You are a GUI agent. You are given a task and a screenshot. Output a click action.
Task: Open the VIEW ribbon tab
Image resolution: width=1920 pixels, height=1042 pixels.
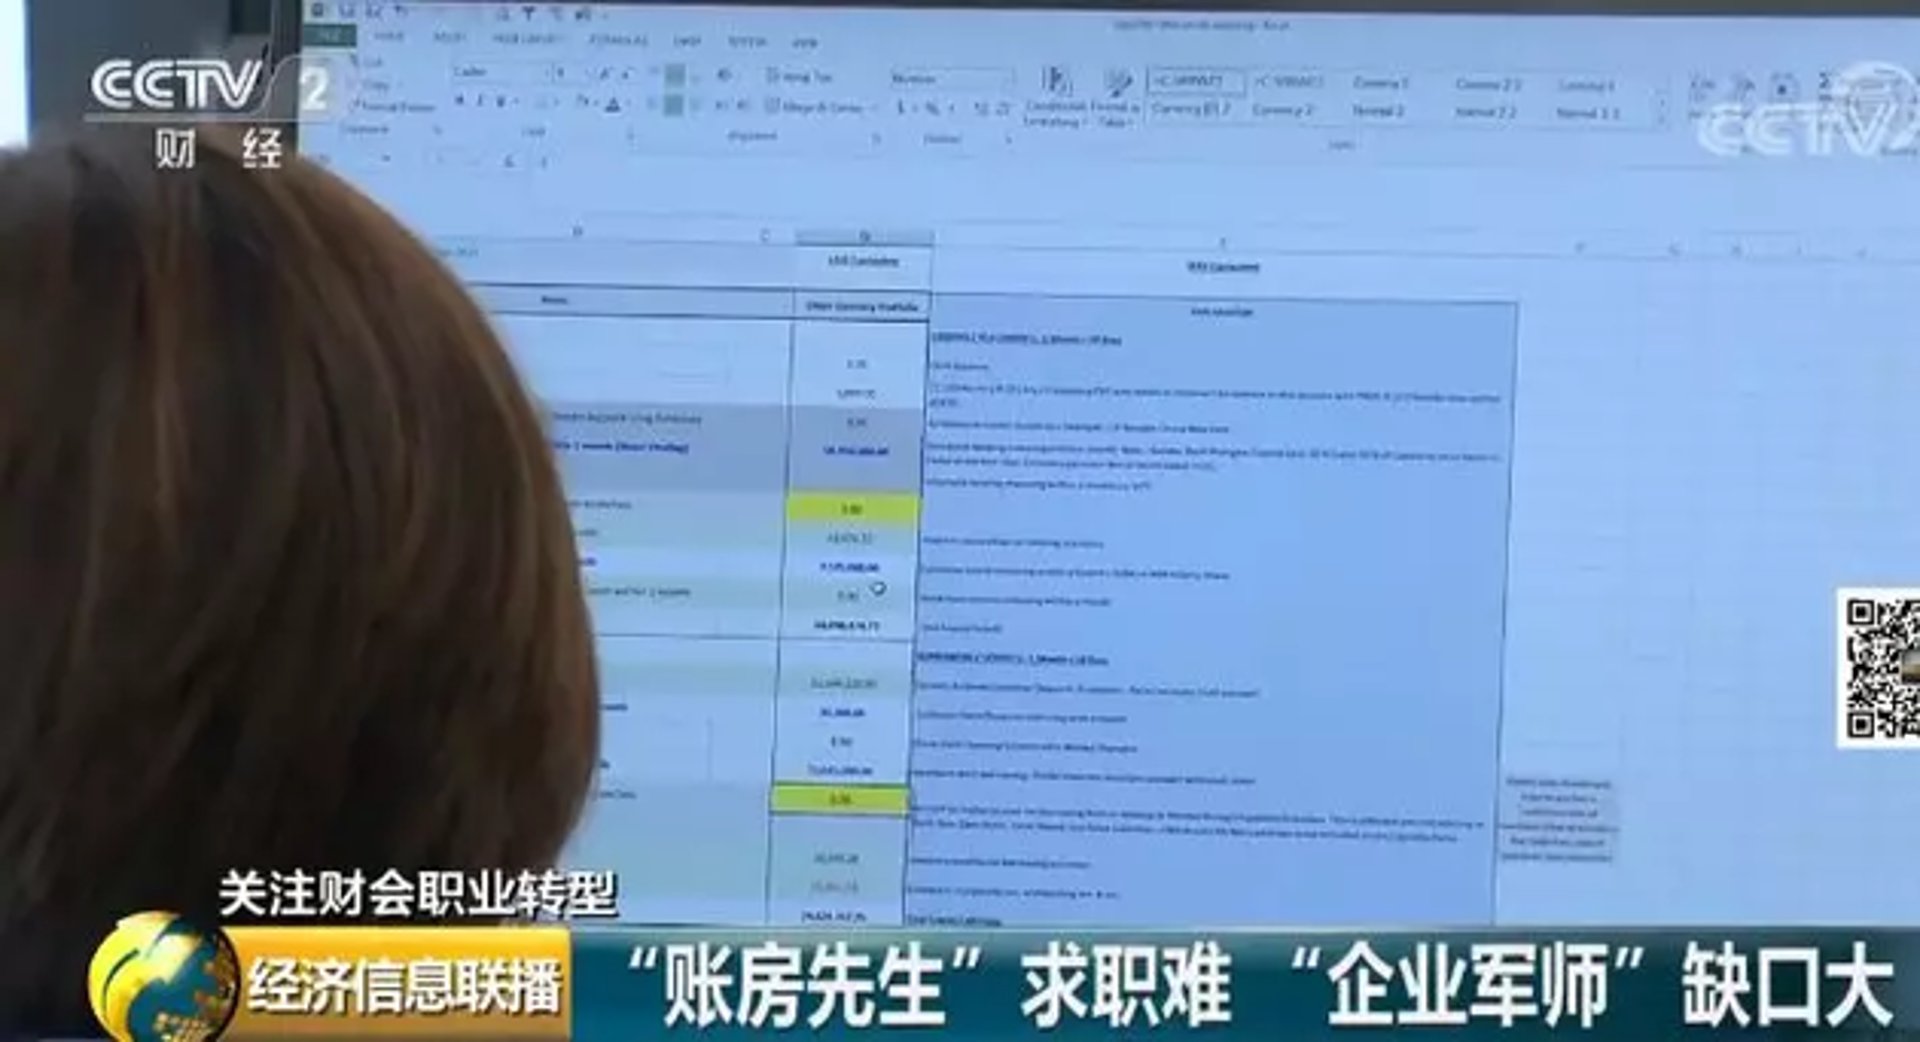(804, 43)
